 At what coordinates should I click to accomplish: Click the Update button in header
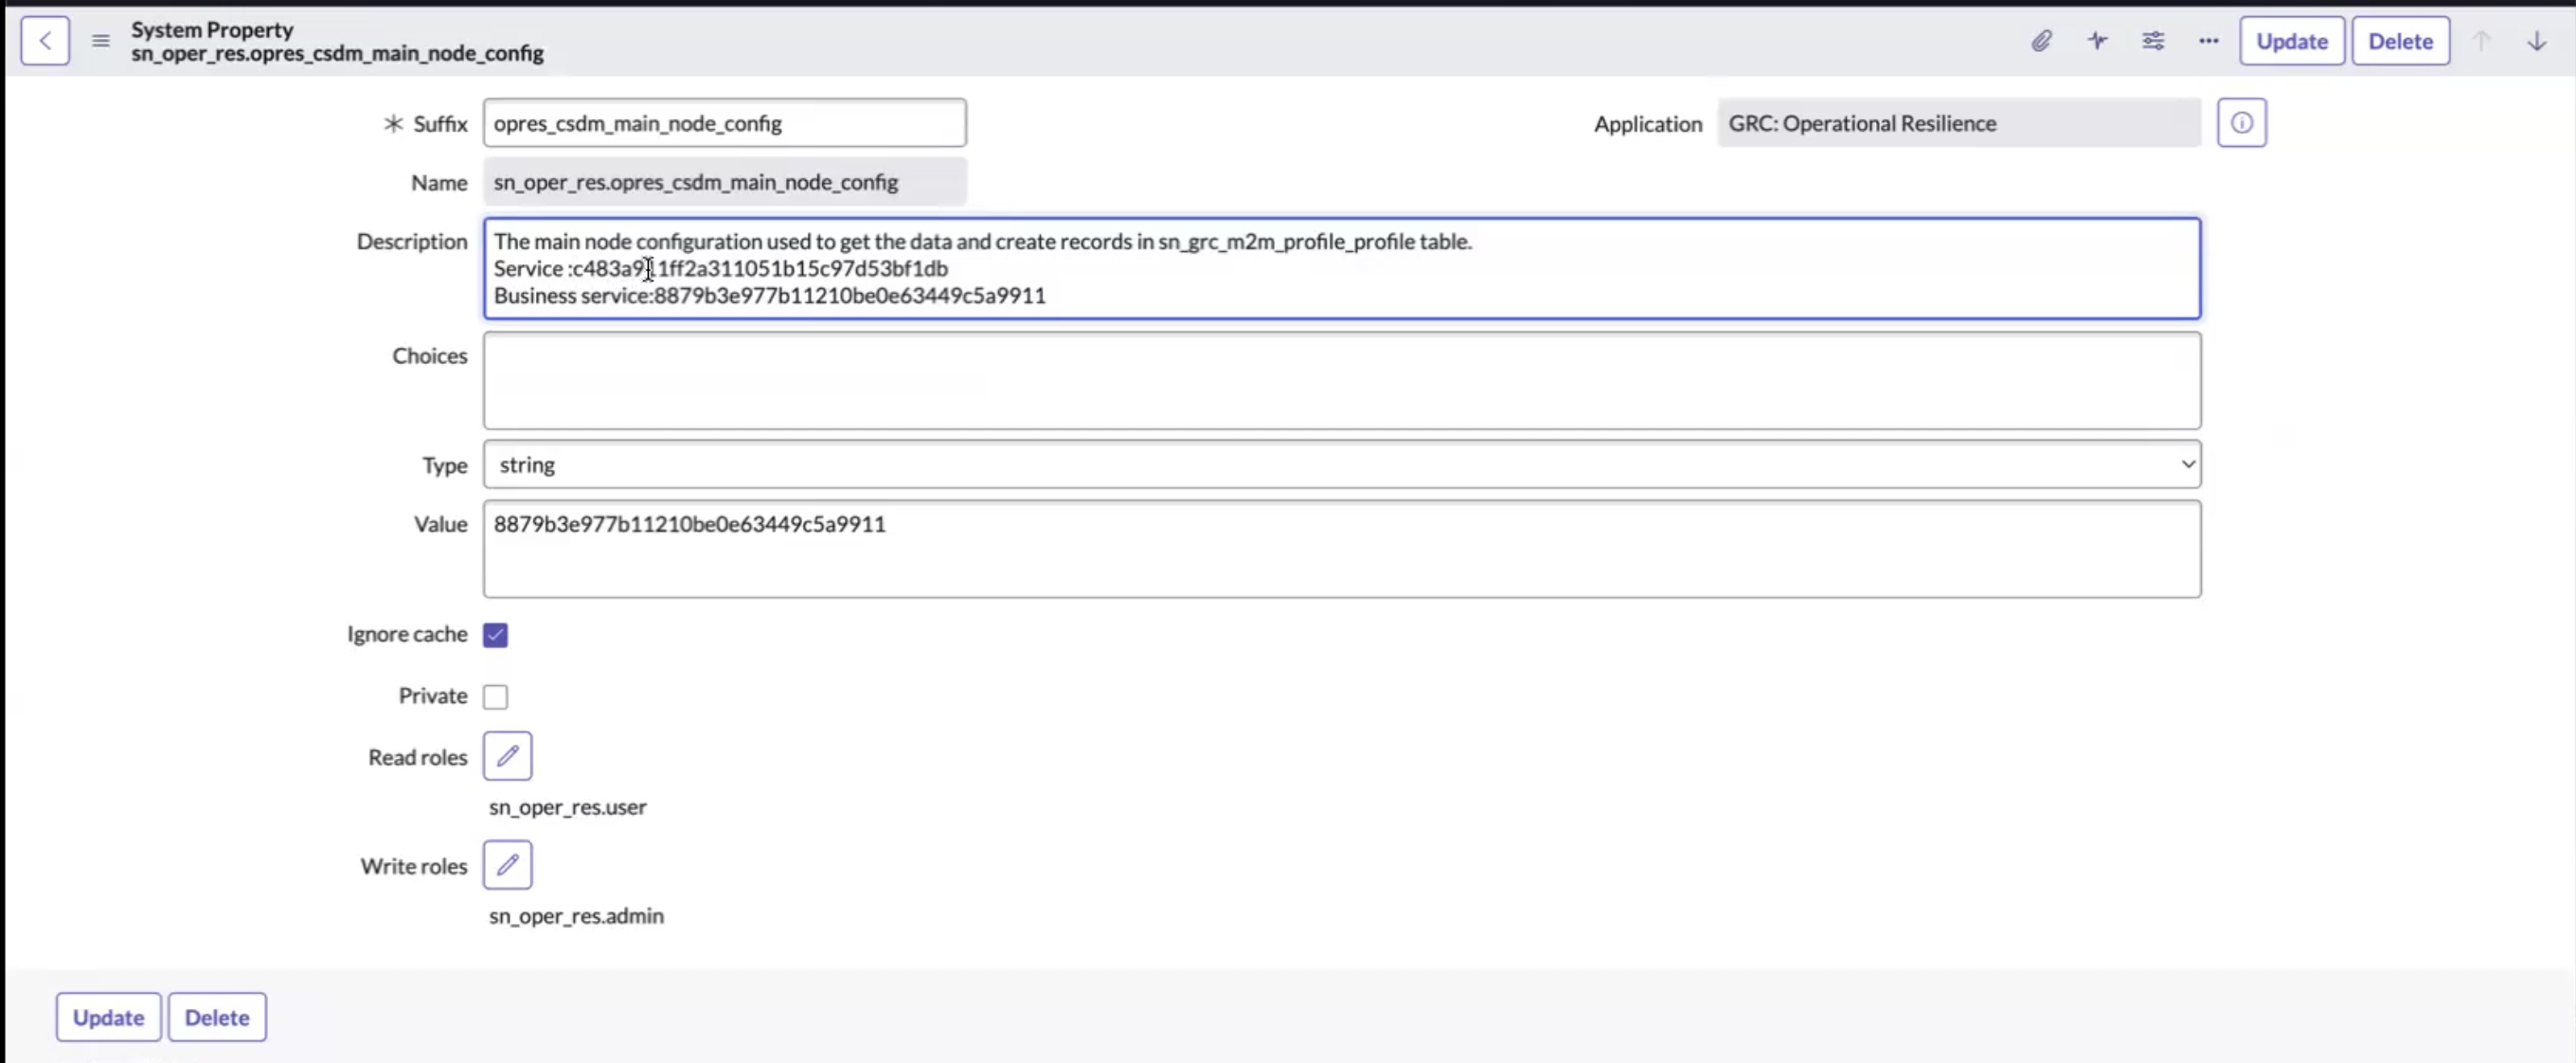(2292, 41)
